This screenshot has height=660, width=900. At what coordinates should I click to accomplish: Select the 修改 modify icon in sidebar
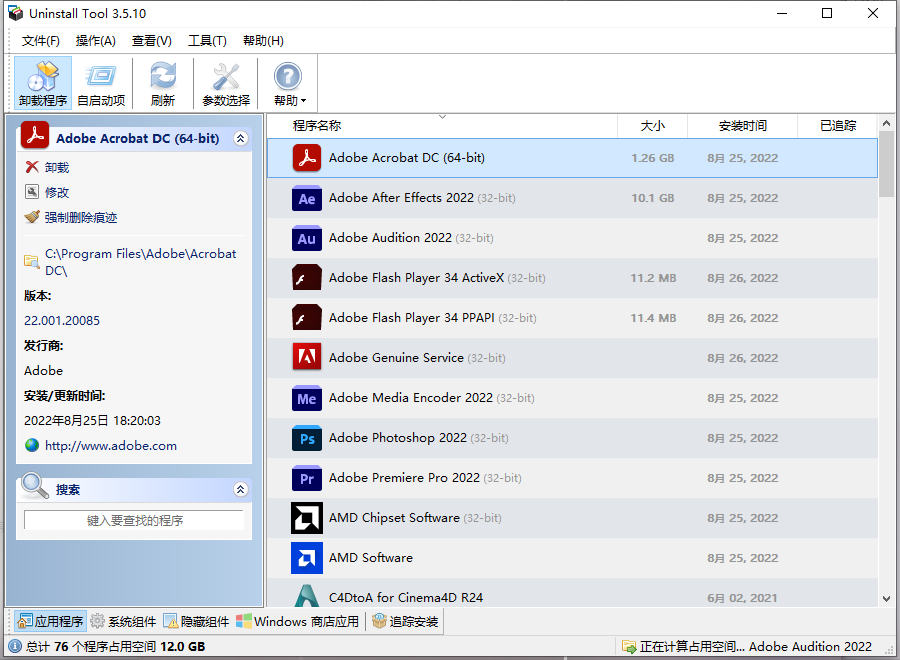pos(32,192)
